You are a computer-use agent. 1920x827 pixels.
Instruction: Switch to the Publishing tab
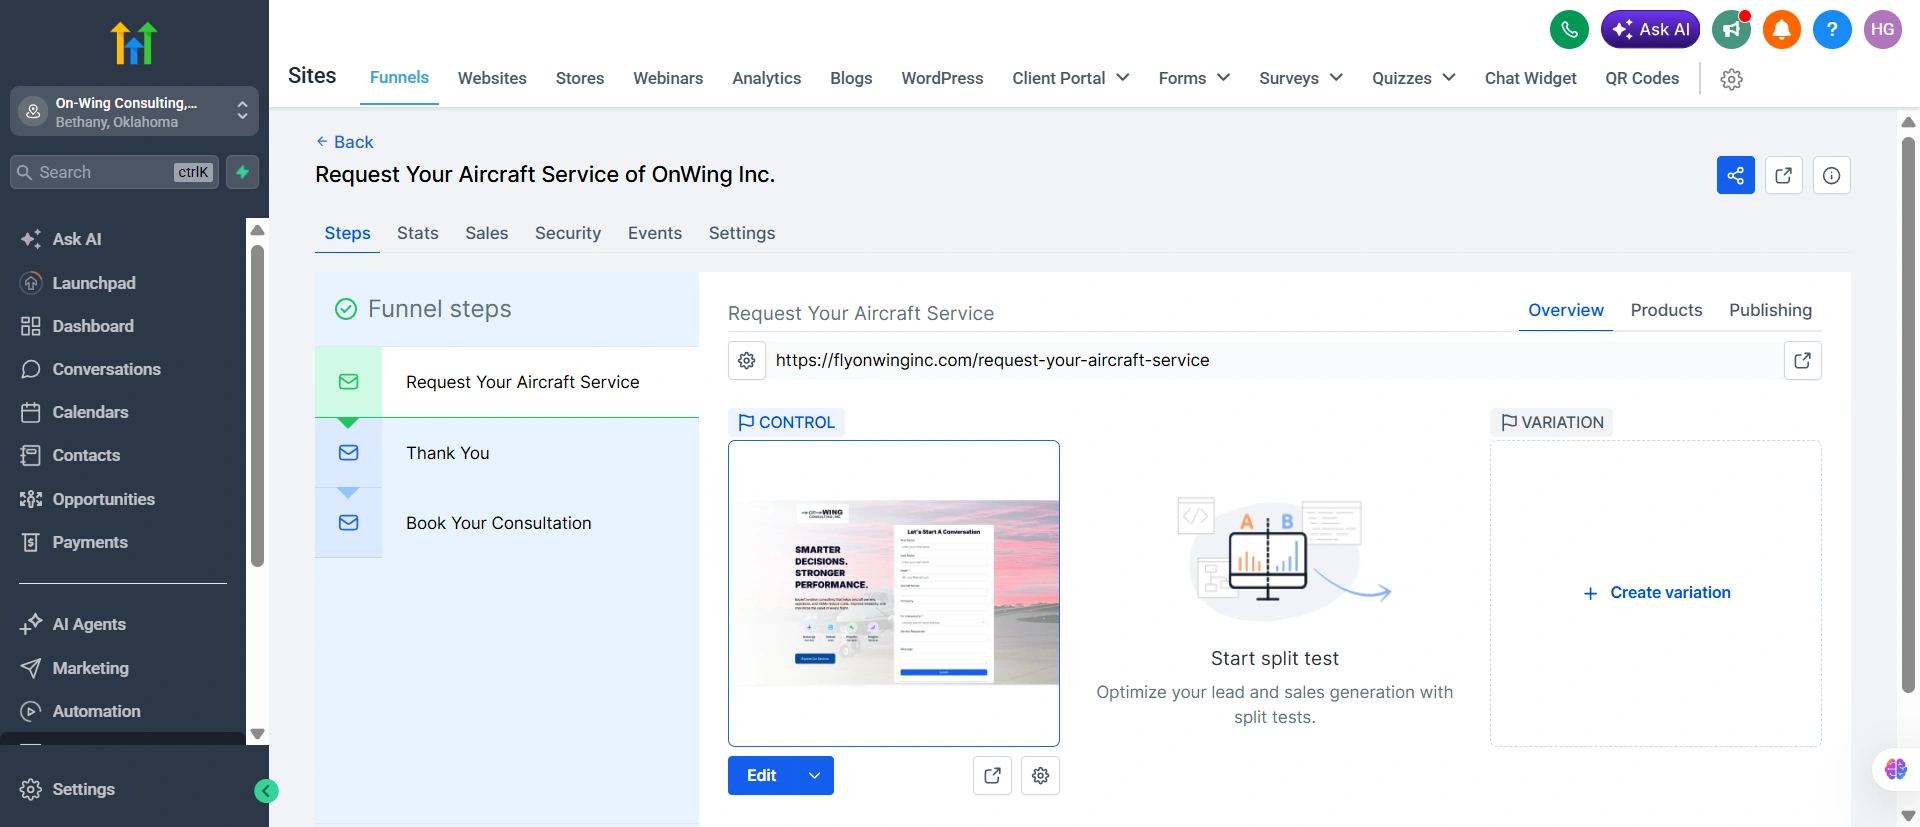[1770, 310]
